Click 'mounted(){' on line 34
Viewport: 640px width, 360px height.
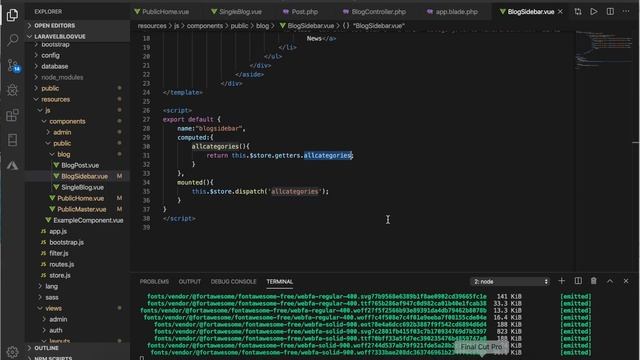coord(195,182)
